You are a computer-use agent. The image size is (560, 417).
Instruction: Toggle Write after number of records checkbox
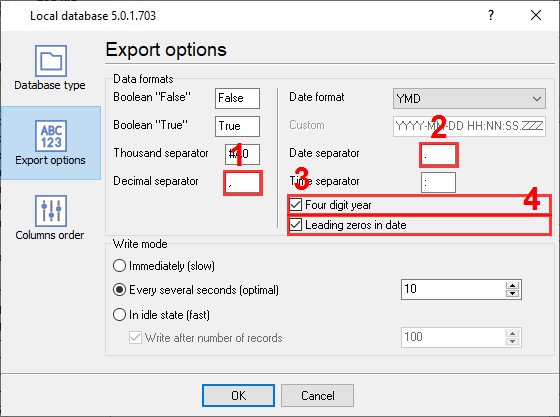pos(135,337)
